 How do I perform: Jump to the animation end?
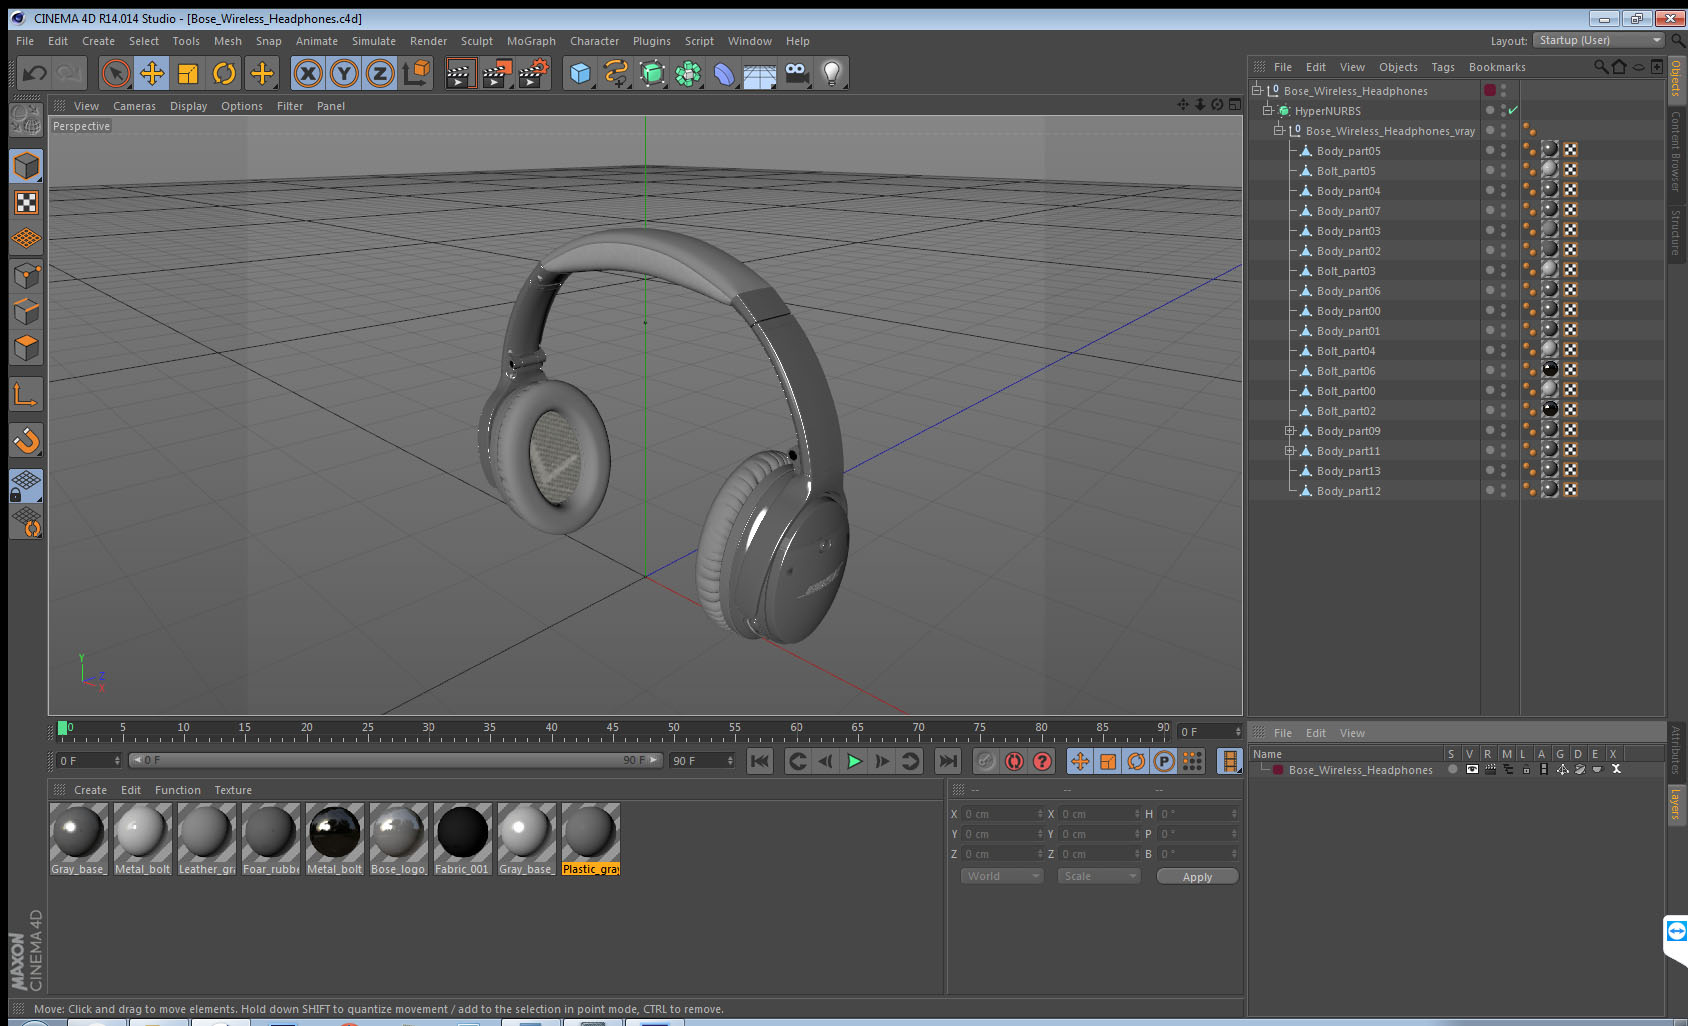click(x=948, y=761)
